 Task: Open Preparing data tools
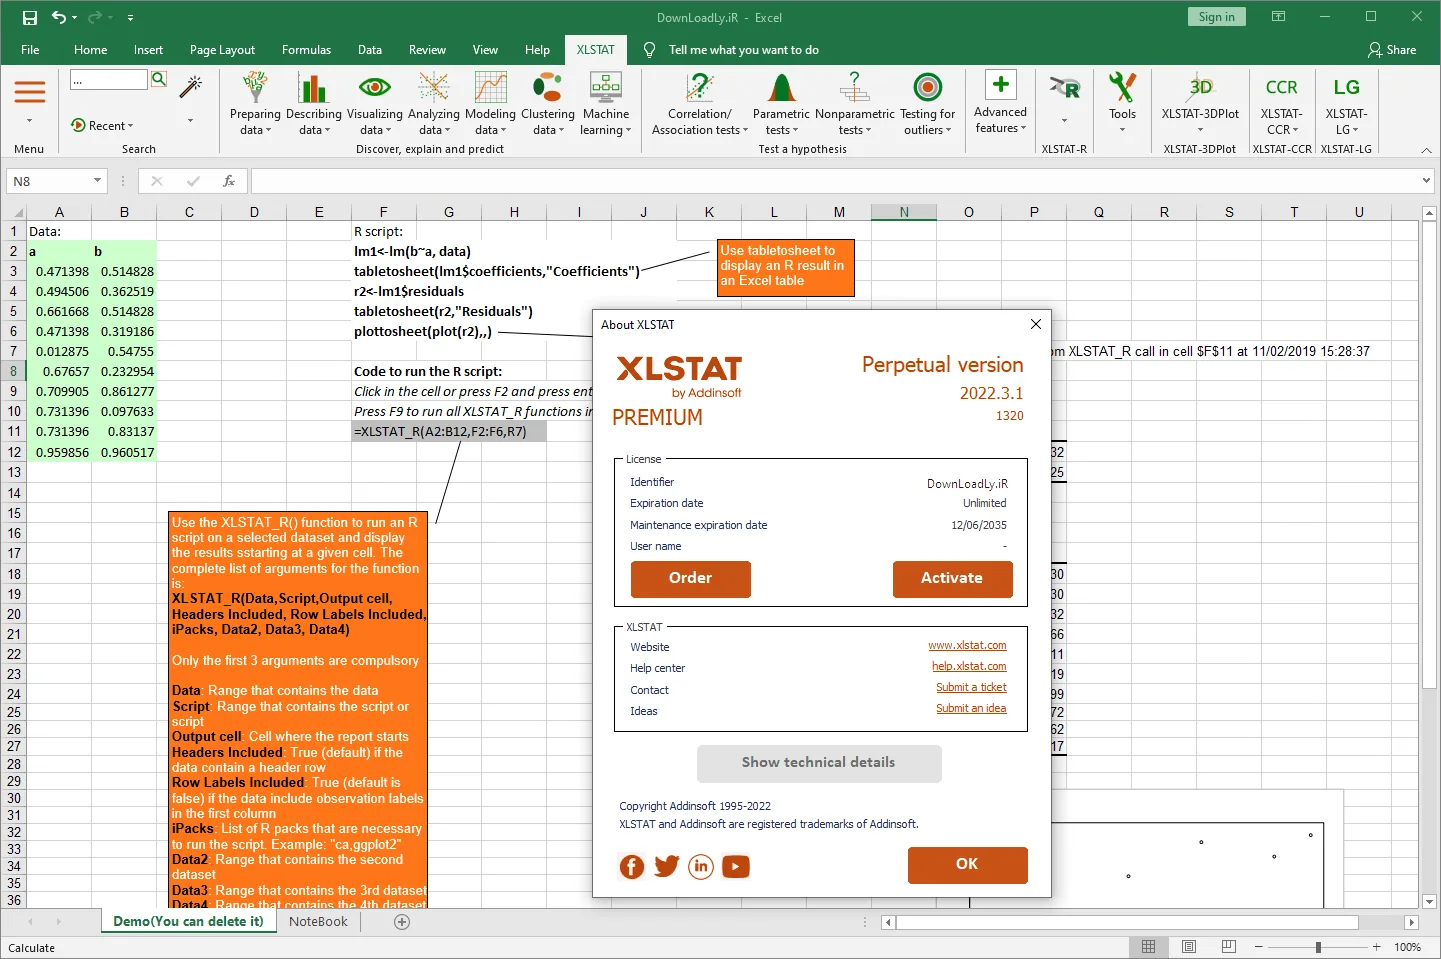tap(255, 104)
